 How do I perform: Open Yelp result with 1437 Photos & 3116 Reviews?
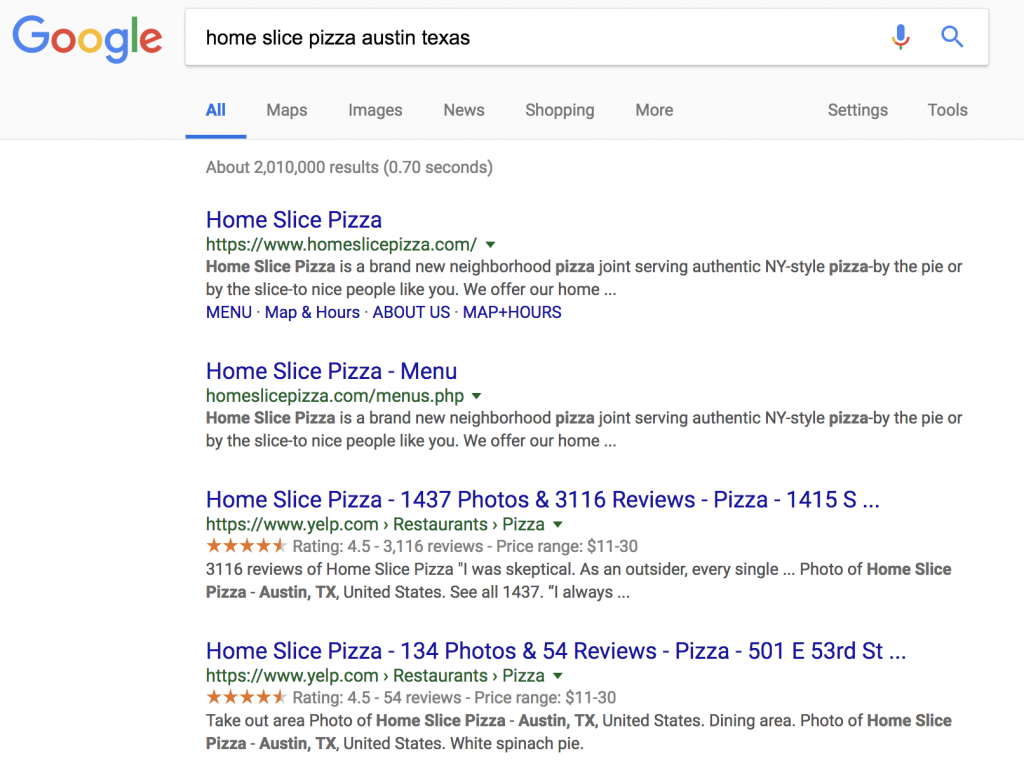tap(543, 500)
